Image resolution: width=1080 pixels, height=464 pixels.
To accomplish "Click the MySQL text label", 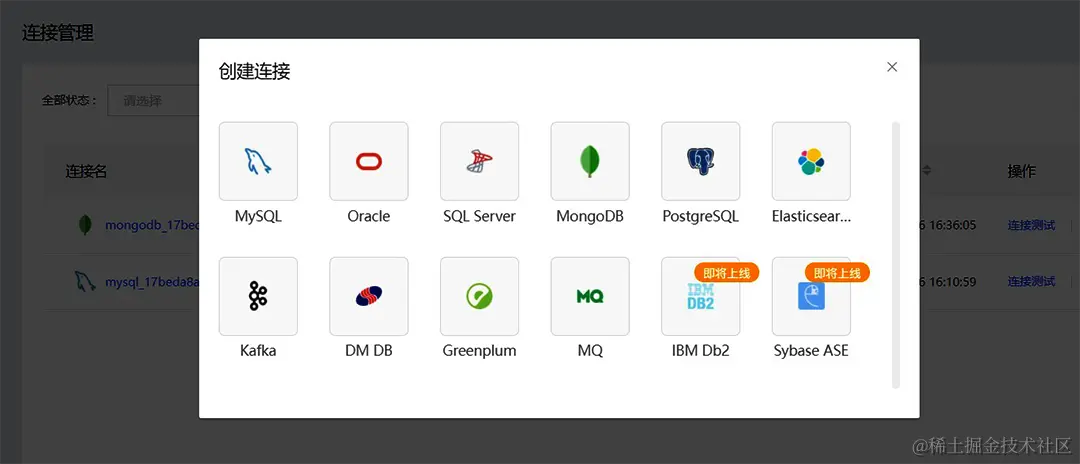I will [x=258, y=216].
